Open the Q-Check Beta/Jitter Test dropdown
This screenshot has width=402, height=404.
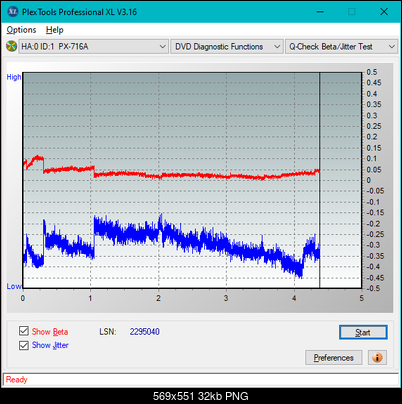pos(341,47)
